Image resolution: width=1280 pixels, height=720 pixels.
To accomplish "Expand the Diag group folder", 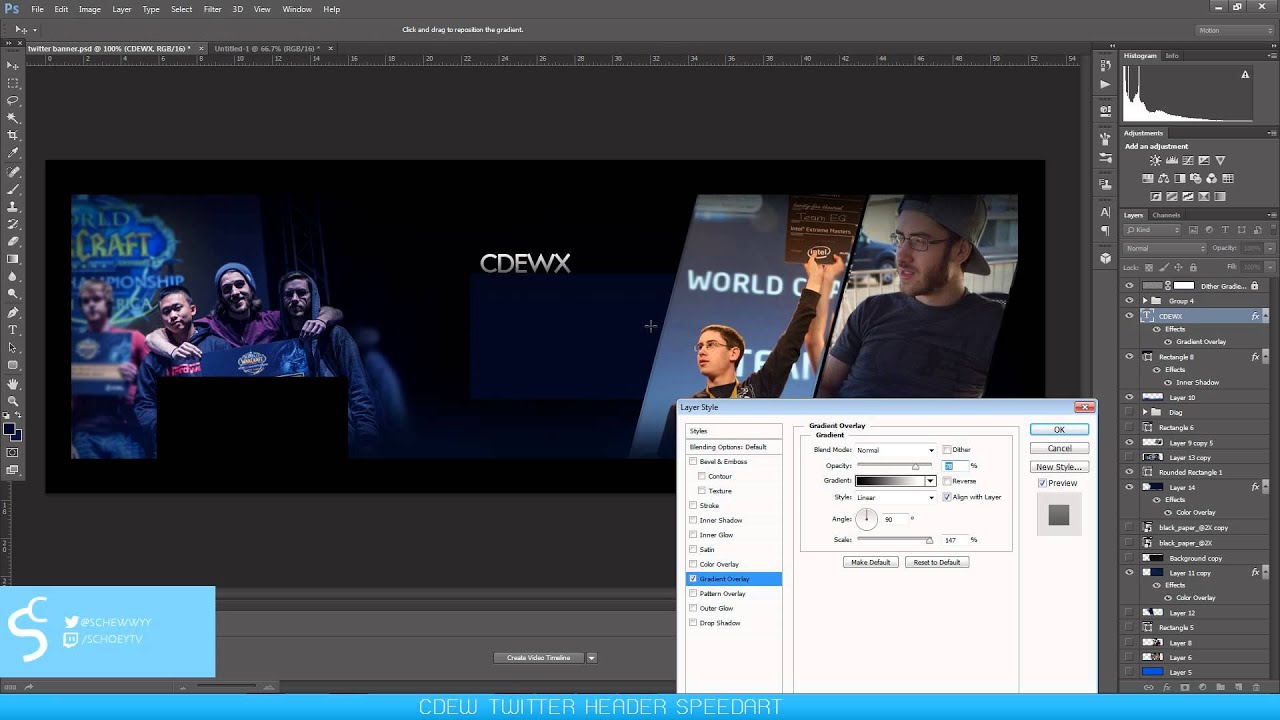I will click(1144, 412).
